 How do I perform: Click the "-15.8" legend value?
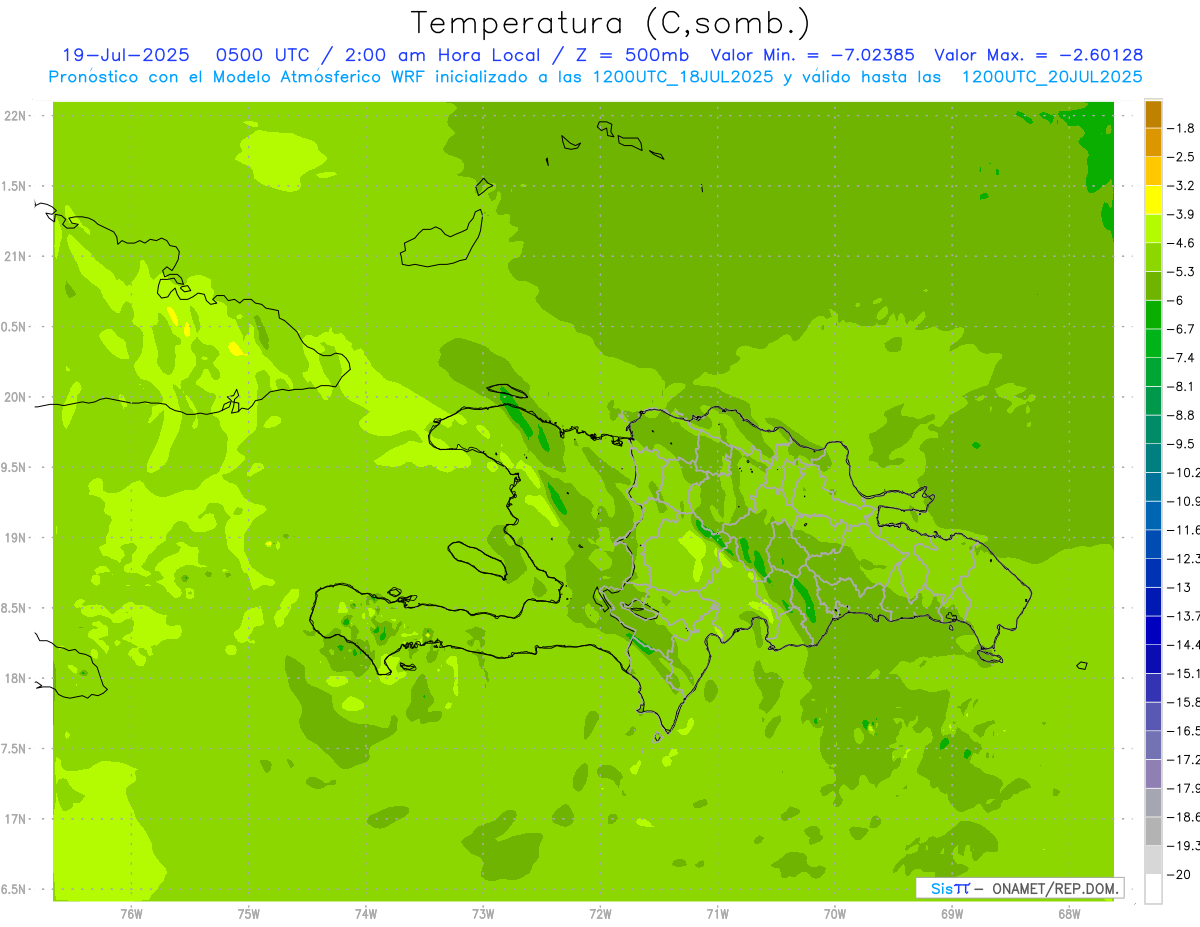click(x=1183, y=702)
